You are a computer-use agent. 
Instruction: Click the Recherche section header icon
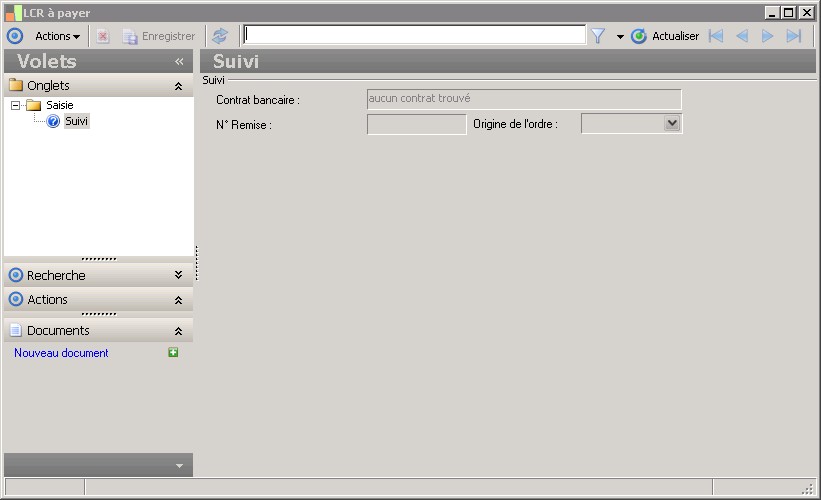[x=16, y=275]
